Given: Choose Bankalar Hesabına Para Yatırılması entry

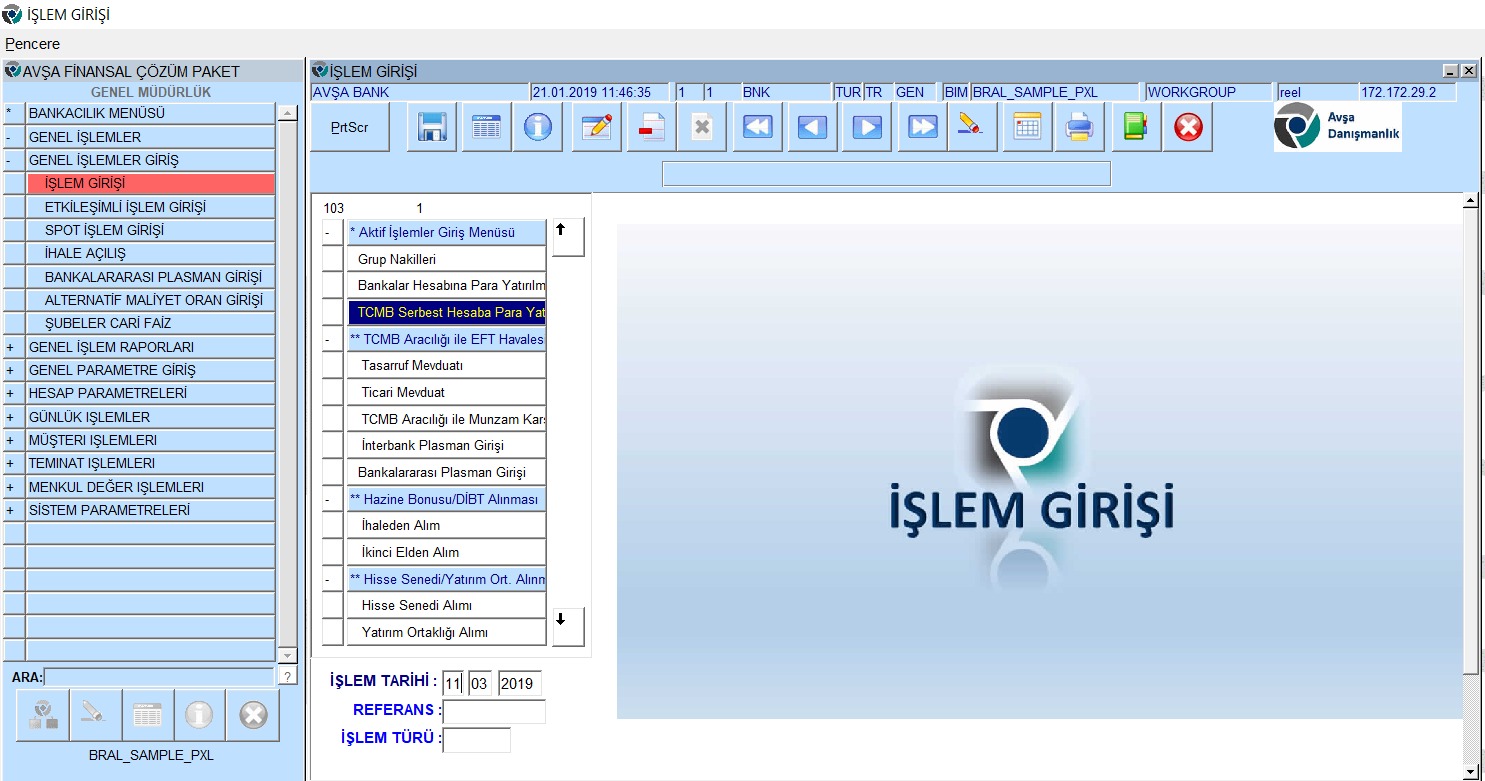Looking at the screenshot, I should point(447,286).
